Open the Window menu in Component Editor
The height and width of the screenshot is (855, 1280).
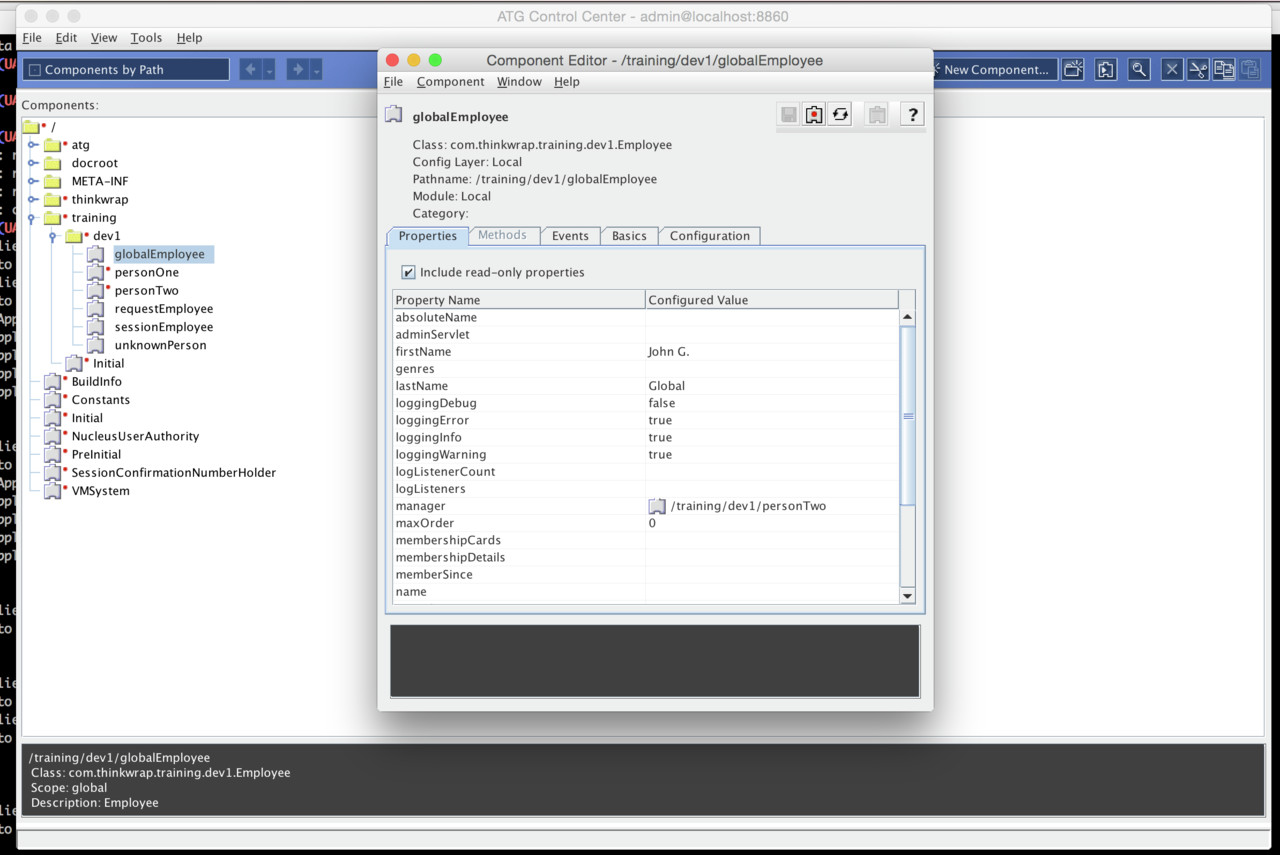519,81
